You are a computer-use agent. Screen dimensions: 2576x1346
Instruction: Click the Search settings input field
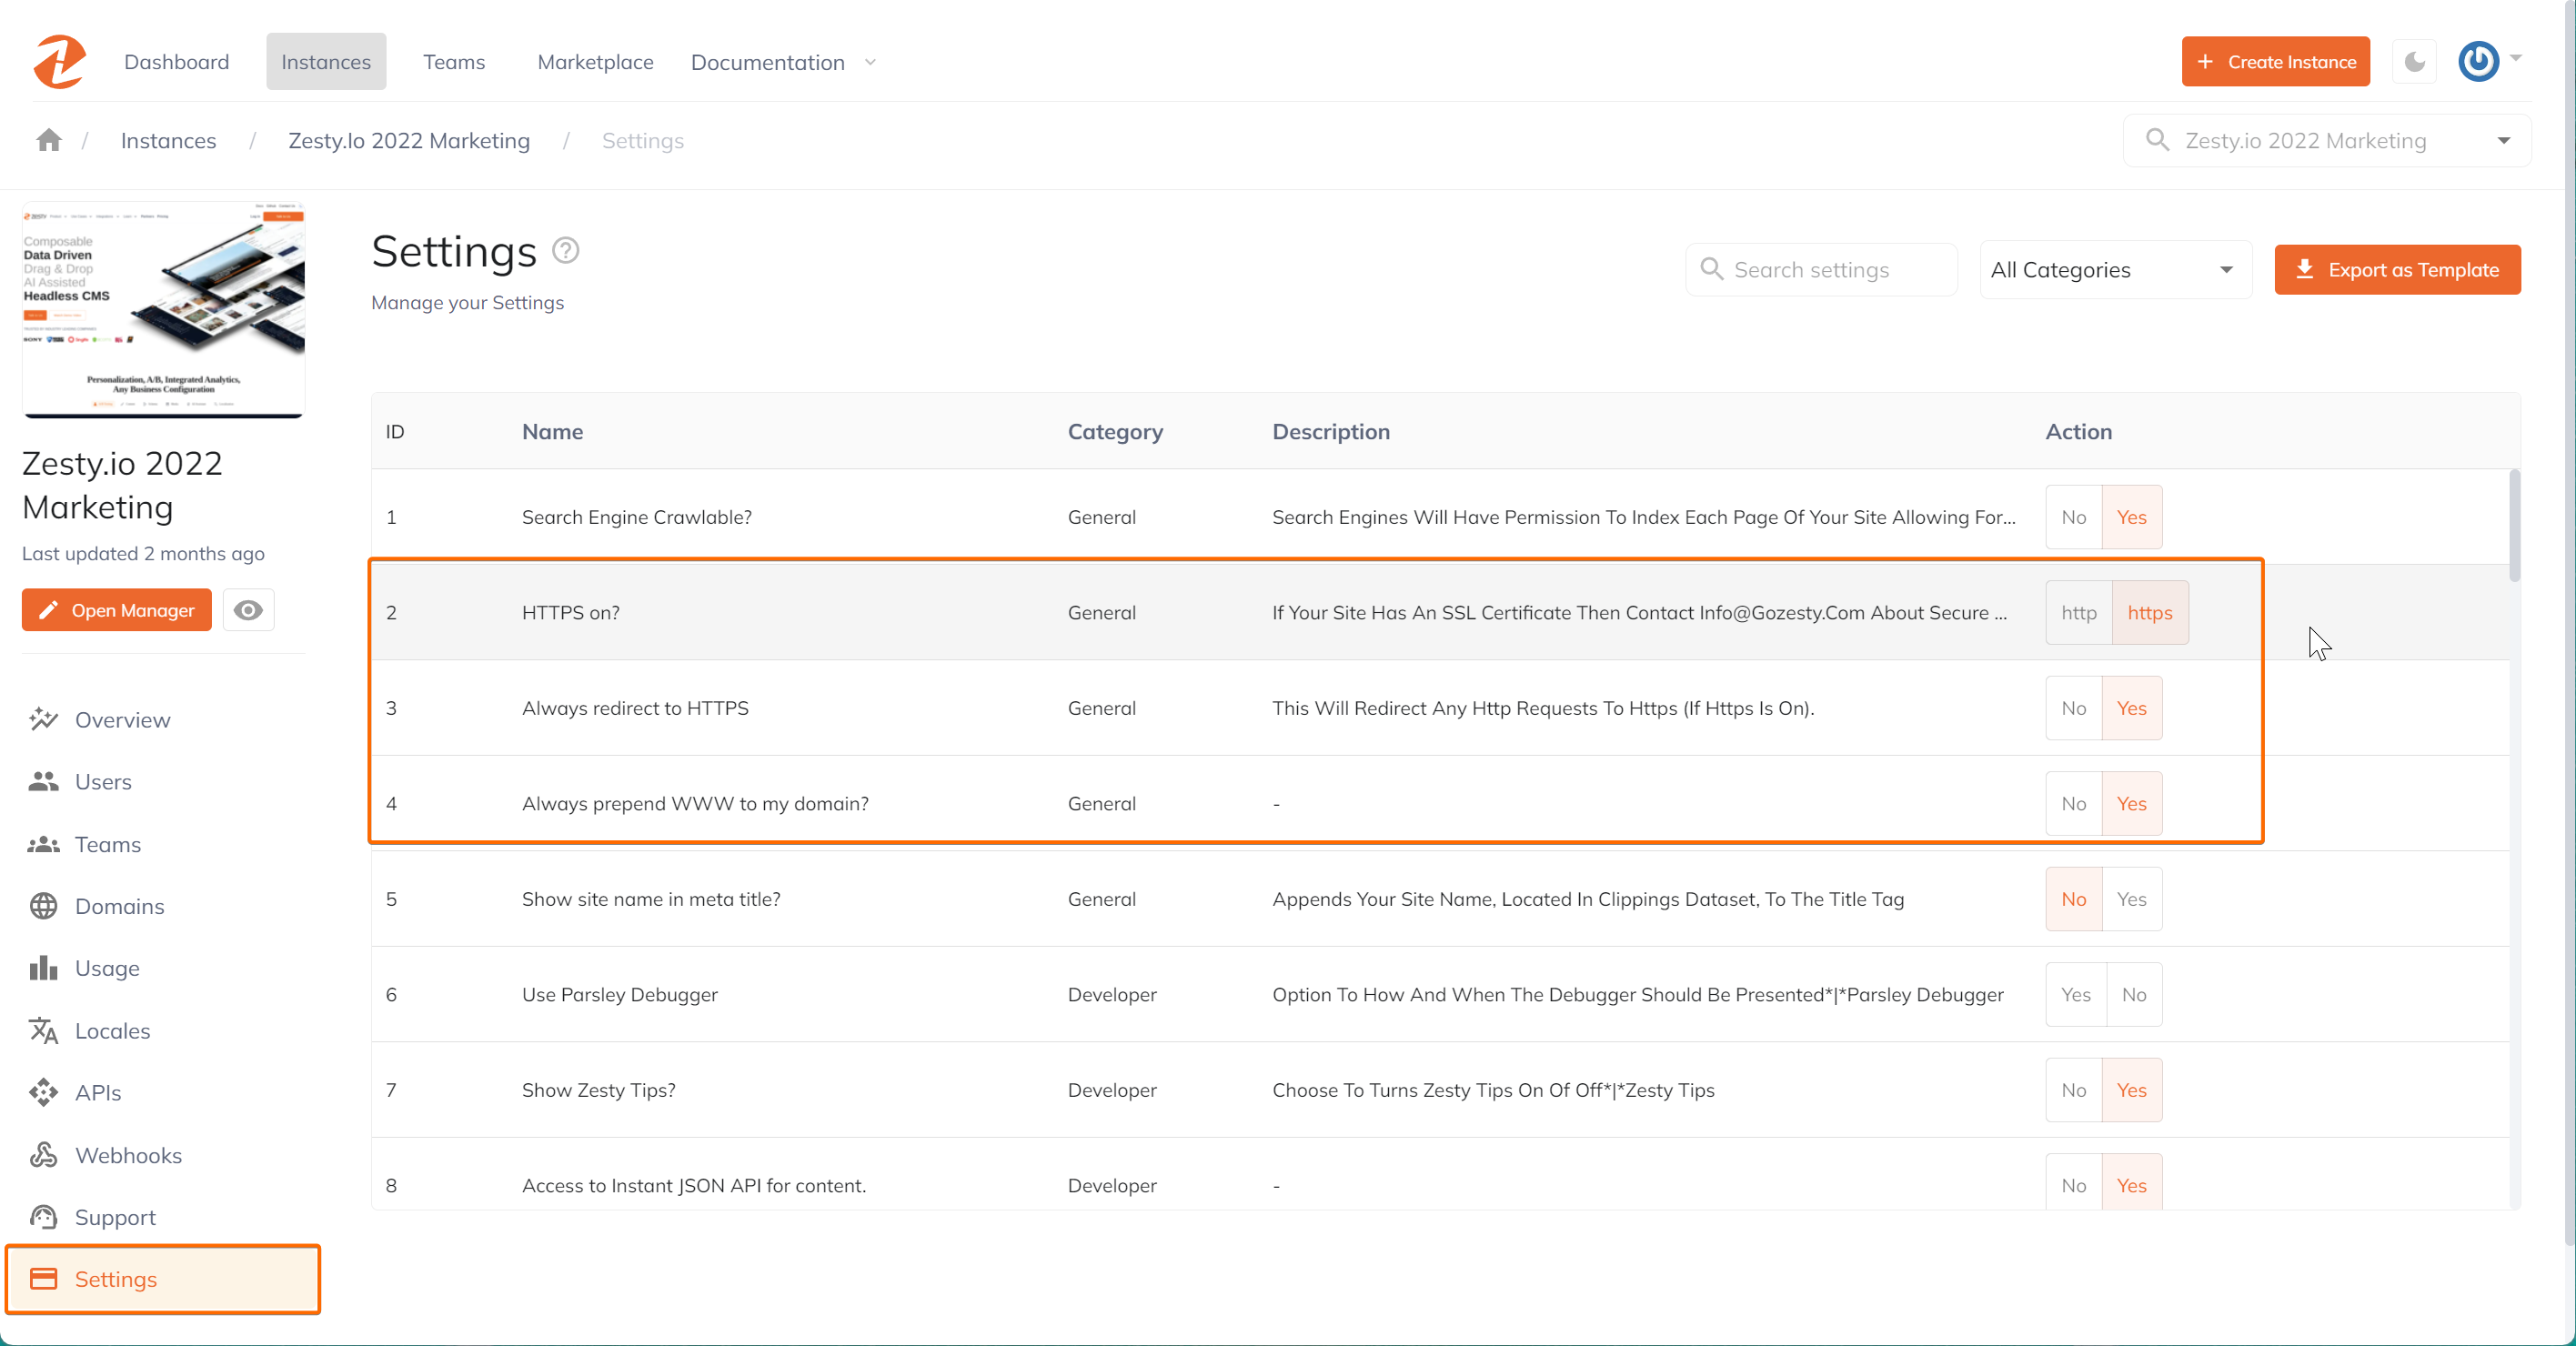coord(1821,269)
